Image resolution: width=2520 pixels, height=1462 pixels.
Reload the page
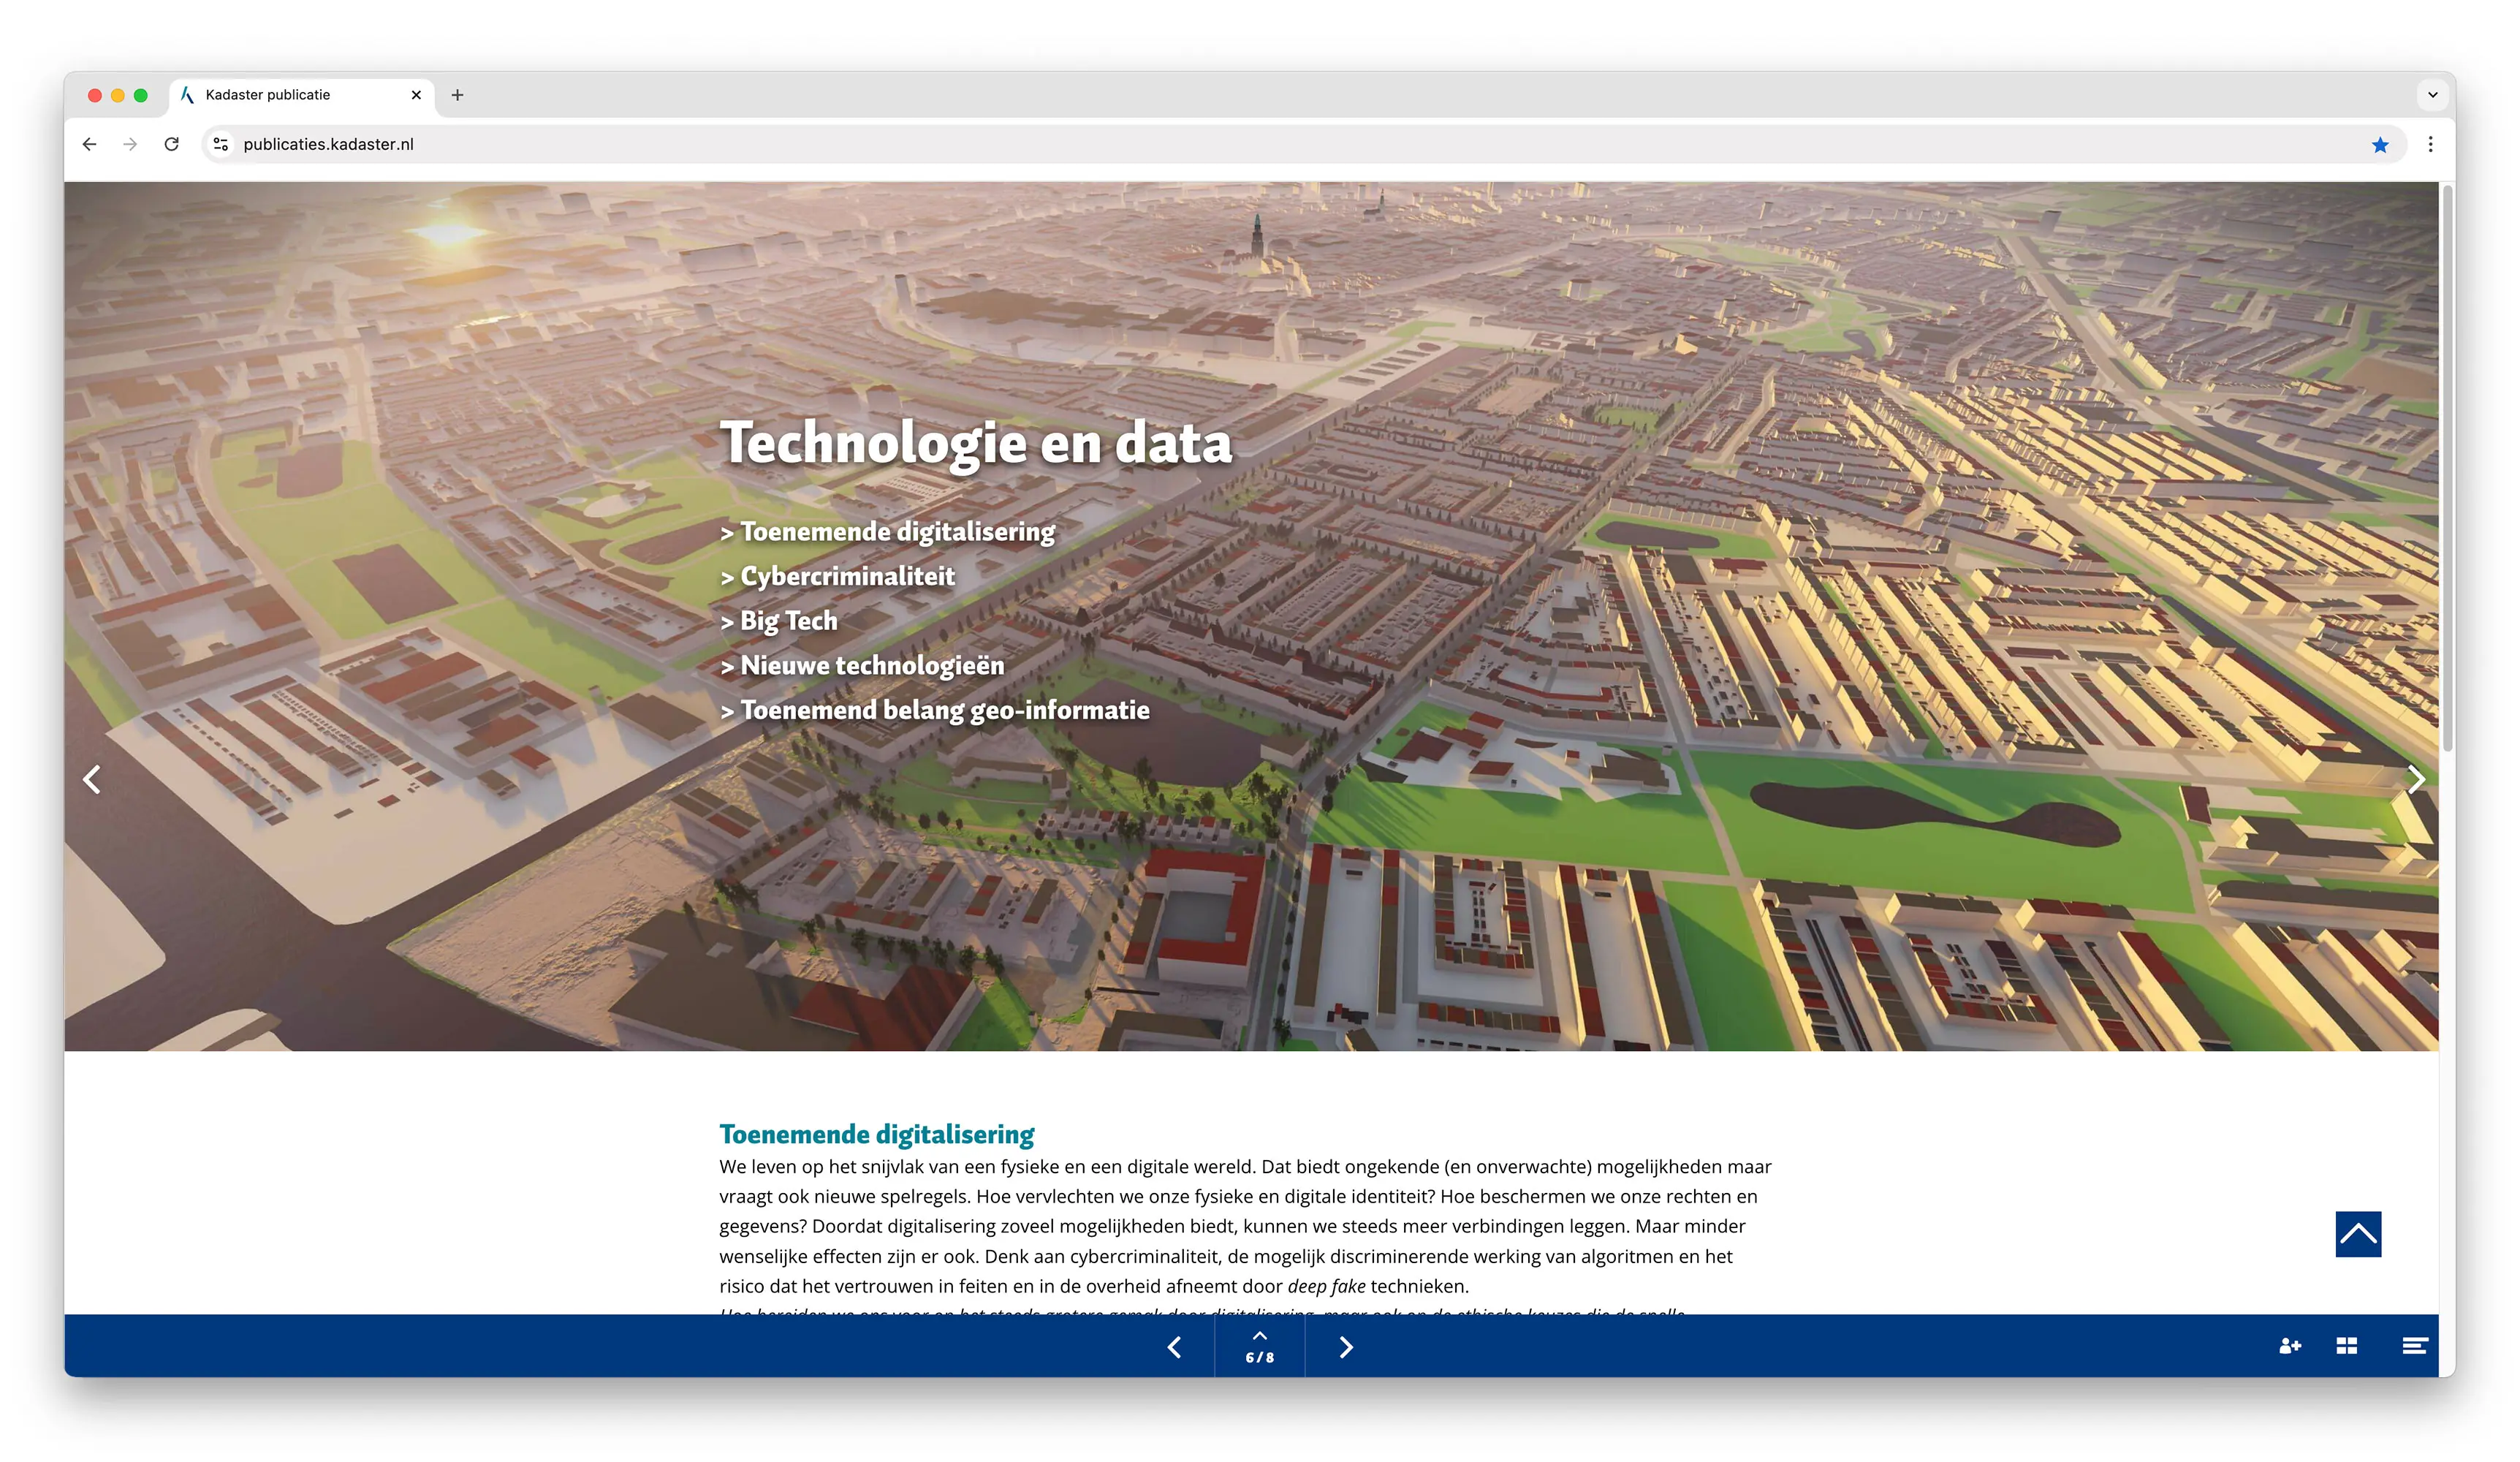click(x=172, y=144)
